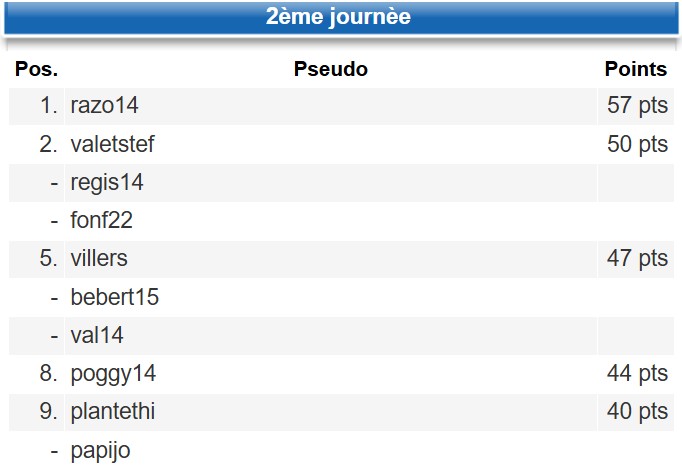This screenshot has width=682, height=470.
Task: Select the Pos. column header
Action: tap(37, 69)
